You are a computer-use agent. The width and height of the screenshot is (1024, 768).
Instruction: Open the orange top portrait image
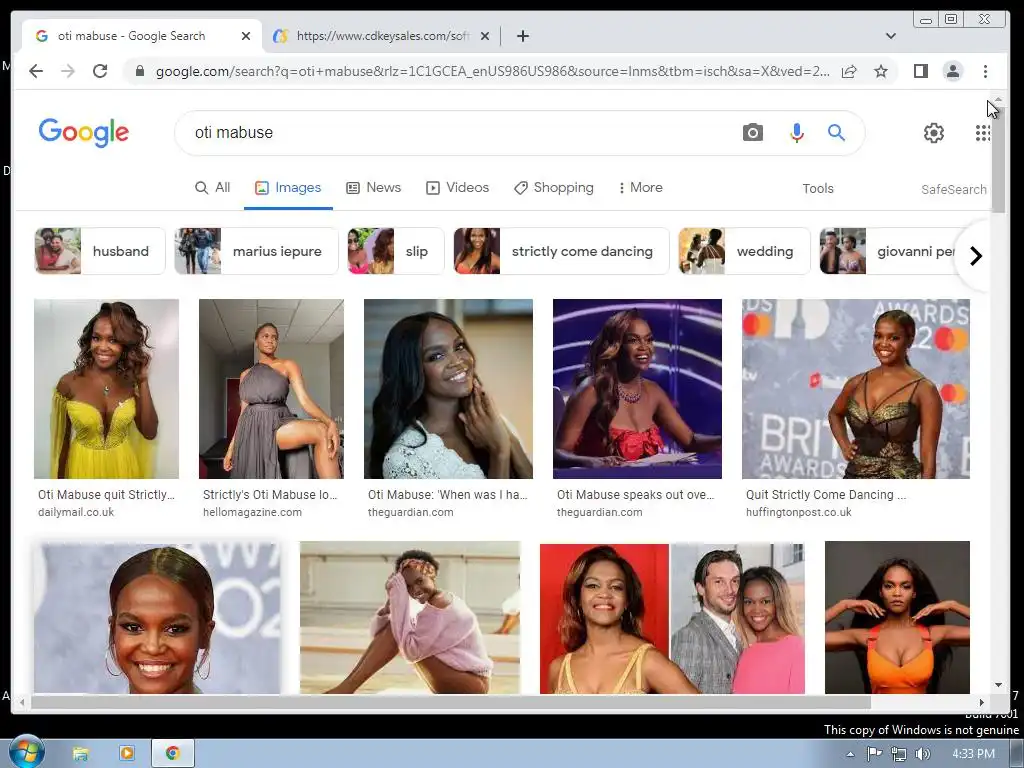897,618
